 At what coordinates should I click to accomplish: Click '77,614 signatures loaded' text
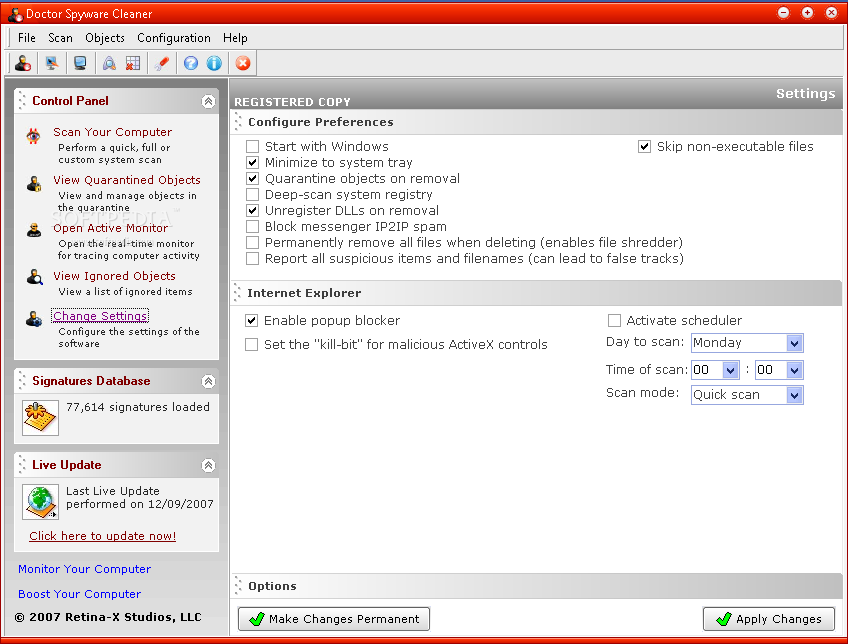pyautogui.click(x=138, y=407)
